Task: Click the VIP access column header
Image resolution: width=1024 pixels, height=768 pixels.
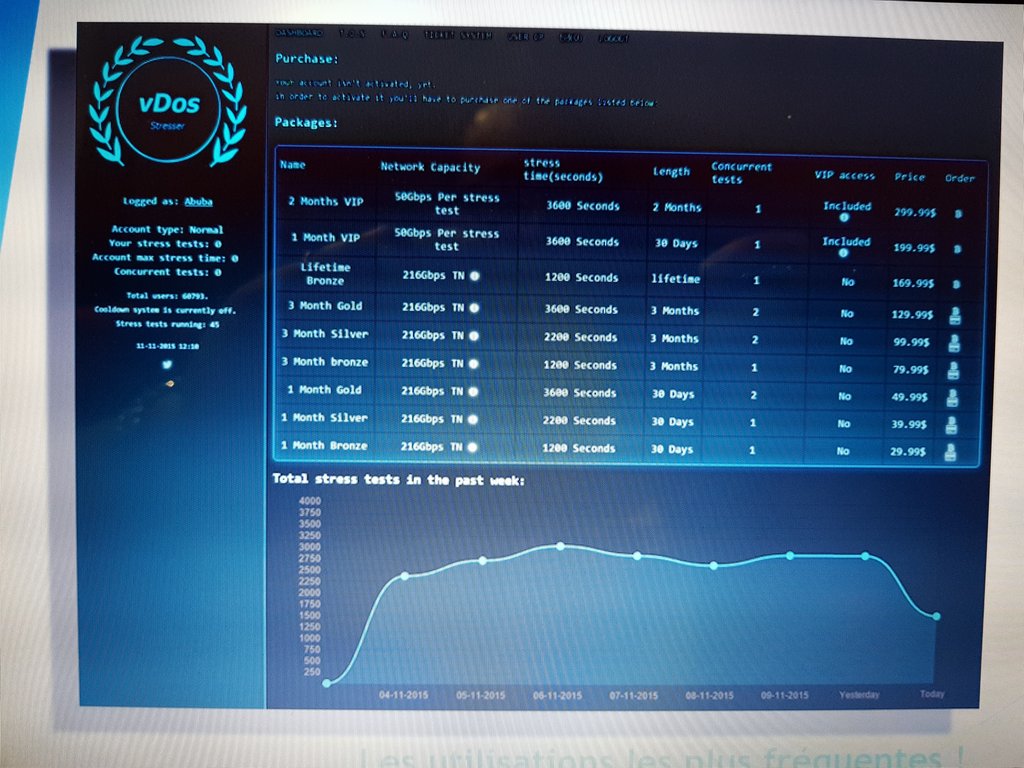Action: click(x=844, y=175)
